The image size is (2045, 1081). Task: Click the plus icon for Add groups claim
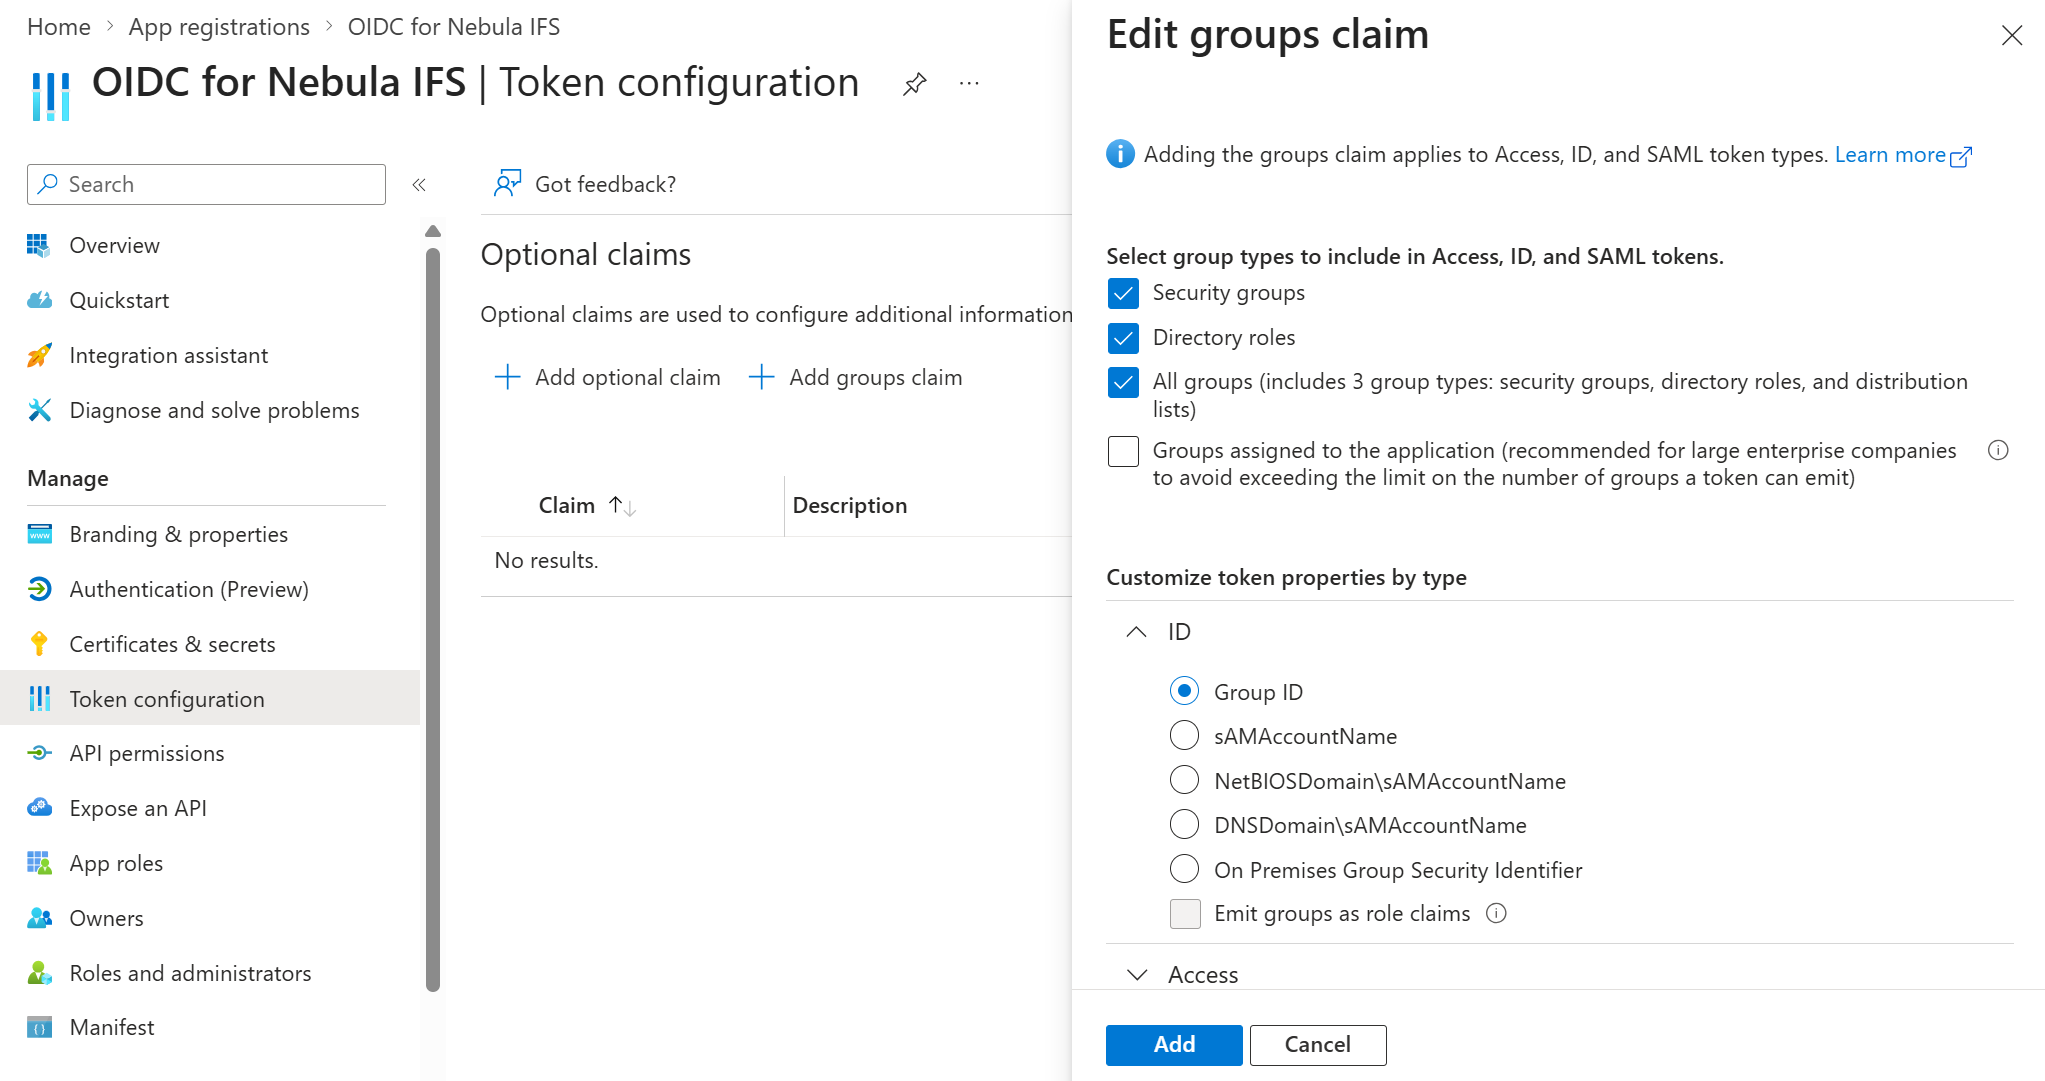(x=762, y=377)
